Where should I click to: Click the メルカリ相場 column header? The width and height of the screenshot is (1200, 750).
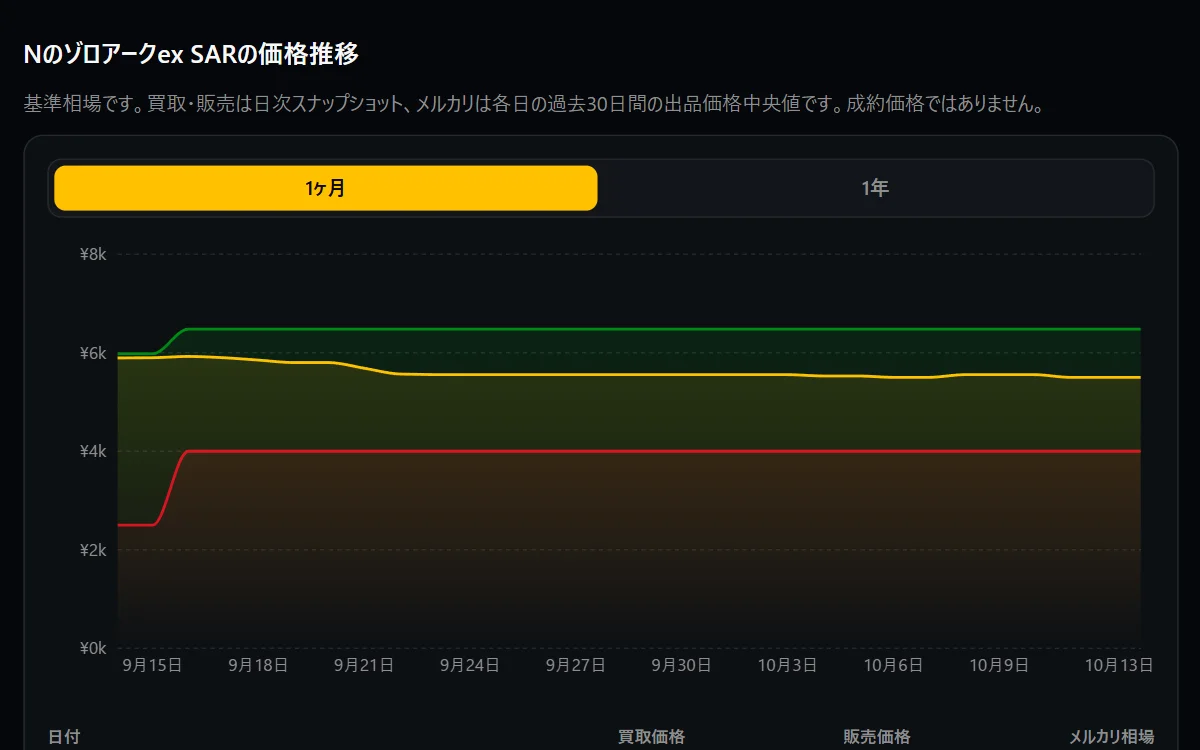[1112, 737]
